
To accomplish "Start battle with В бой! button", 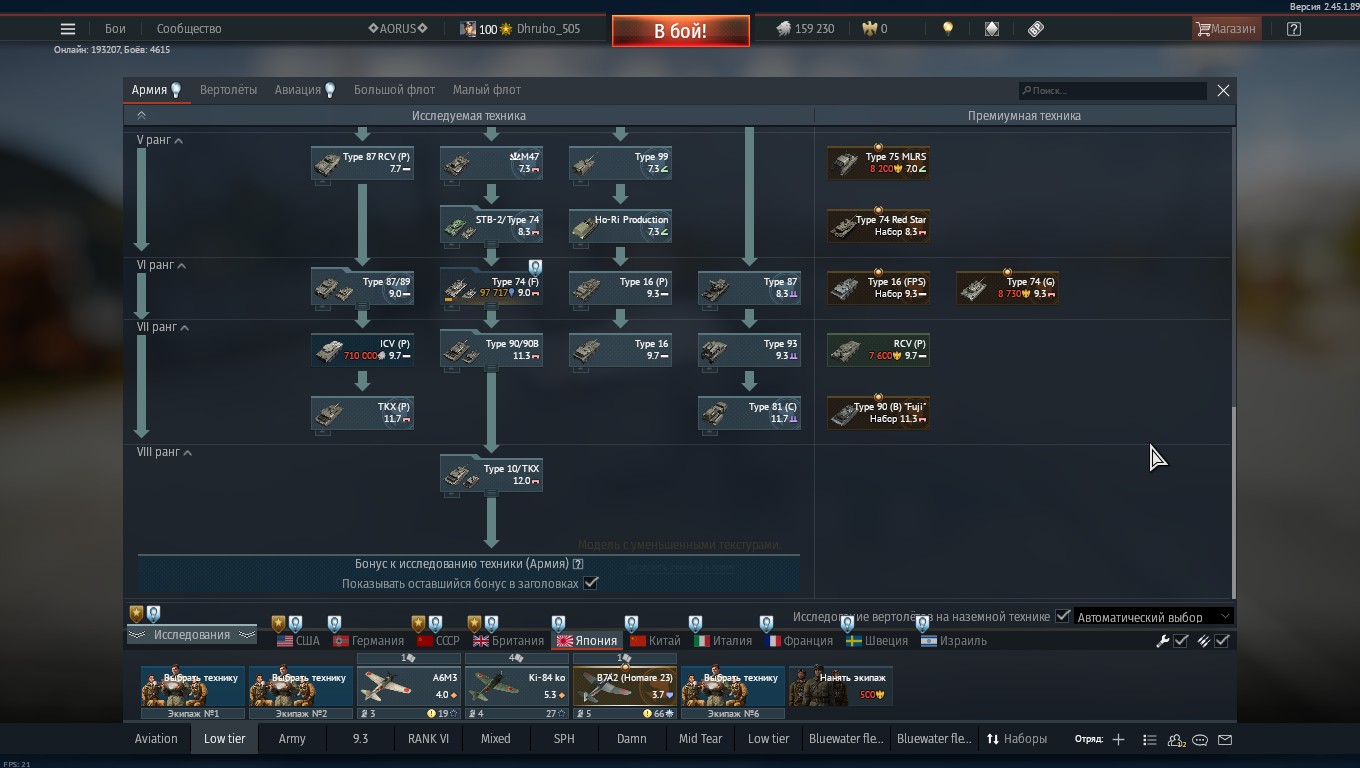I will tap(681, 31).
